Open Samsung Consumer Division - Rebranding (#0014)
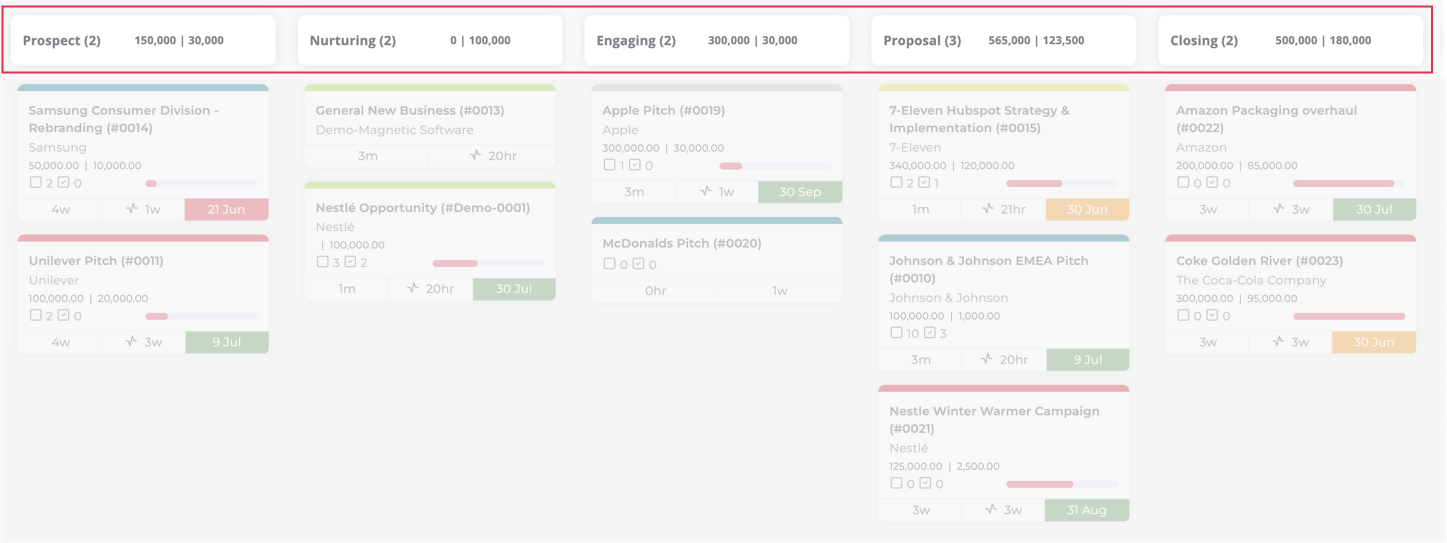 pyautogui.click(x=124, y=119)
